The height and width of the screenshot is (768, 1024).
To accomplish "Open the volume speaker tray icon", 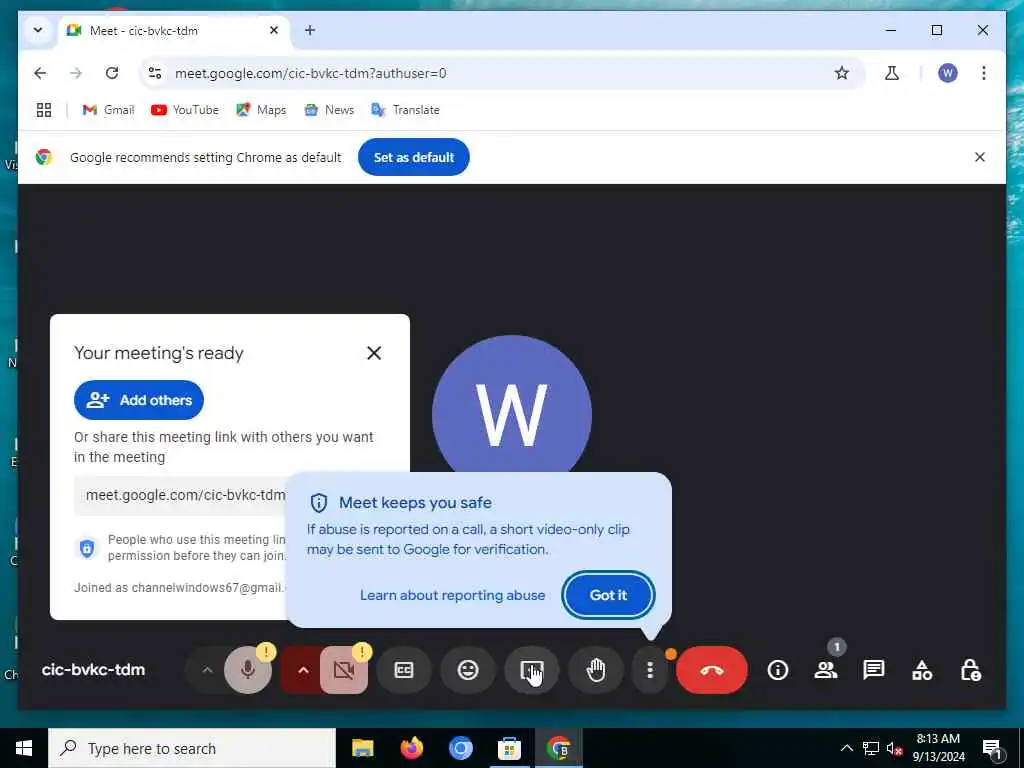I will point(895,748).
